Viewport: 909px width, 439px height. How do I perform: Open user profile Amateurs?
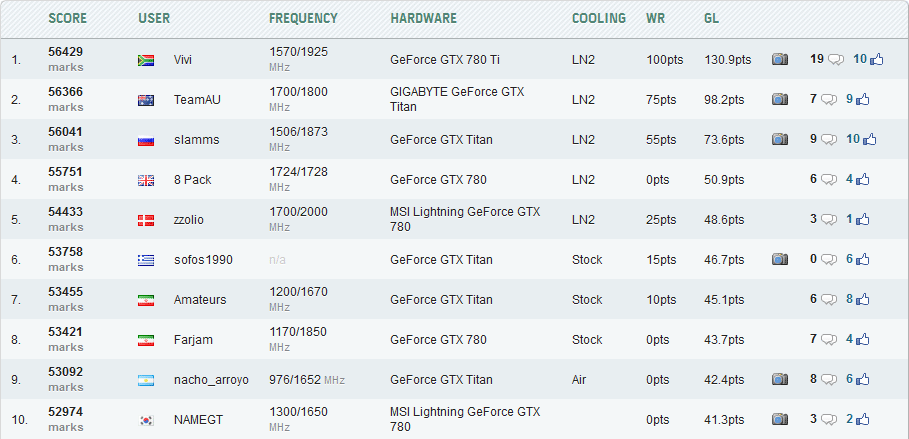point(200,299)
